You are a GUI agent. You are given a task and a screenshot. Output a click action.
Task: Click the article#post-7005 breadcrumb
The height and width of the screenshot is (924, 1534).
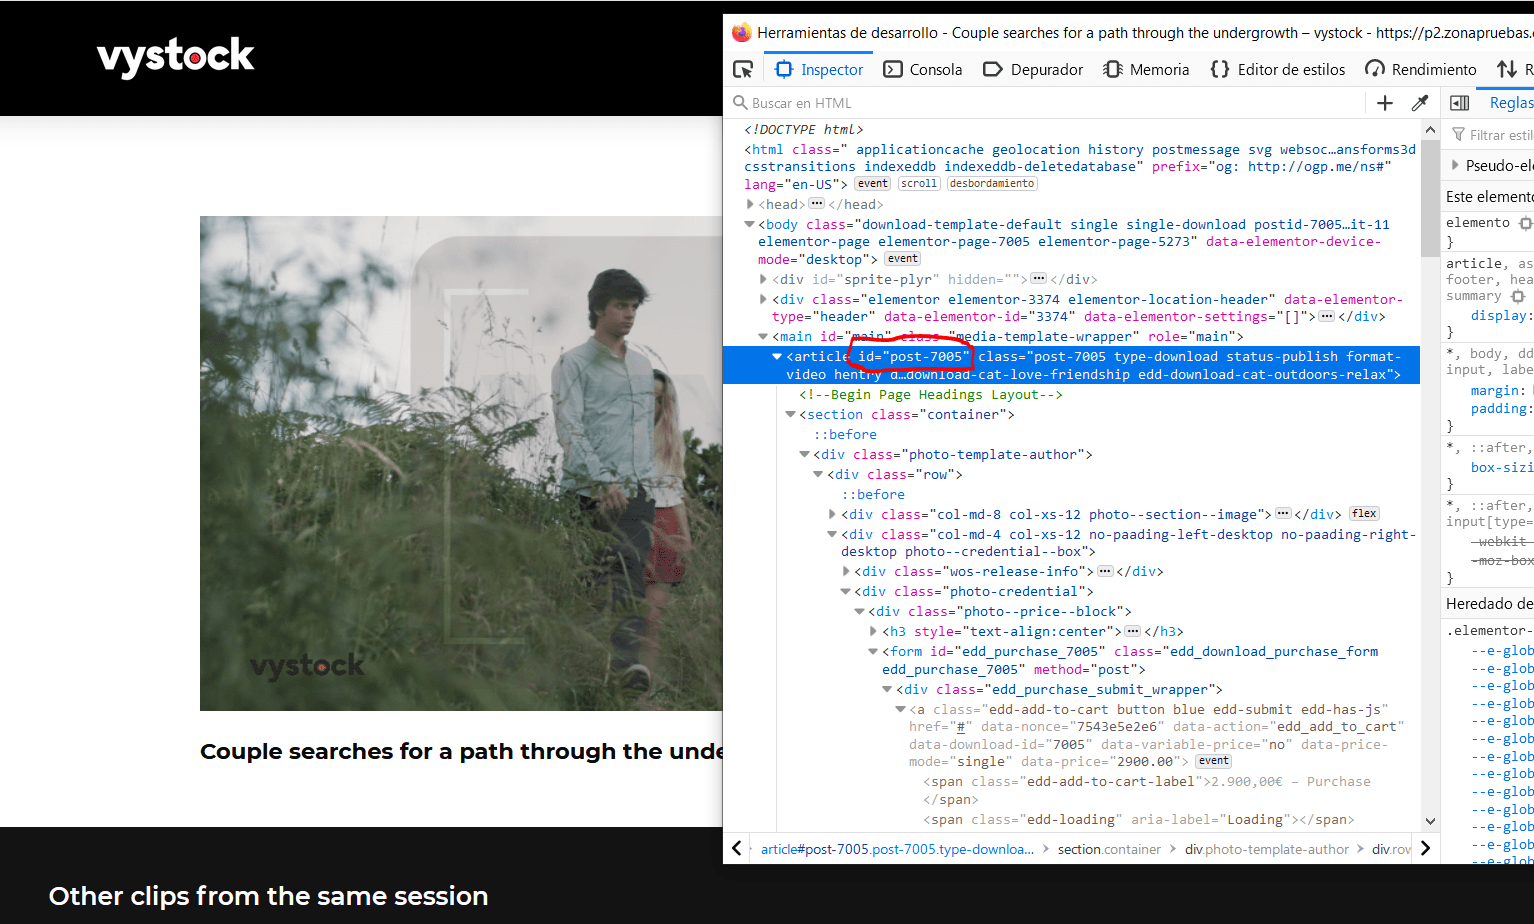click(898, 849)
